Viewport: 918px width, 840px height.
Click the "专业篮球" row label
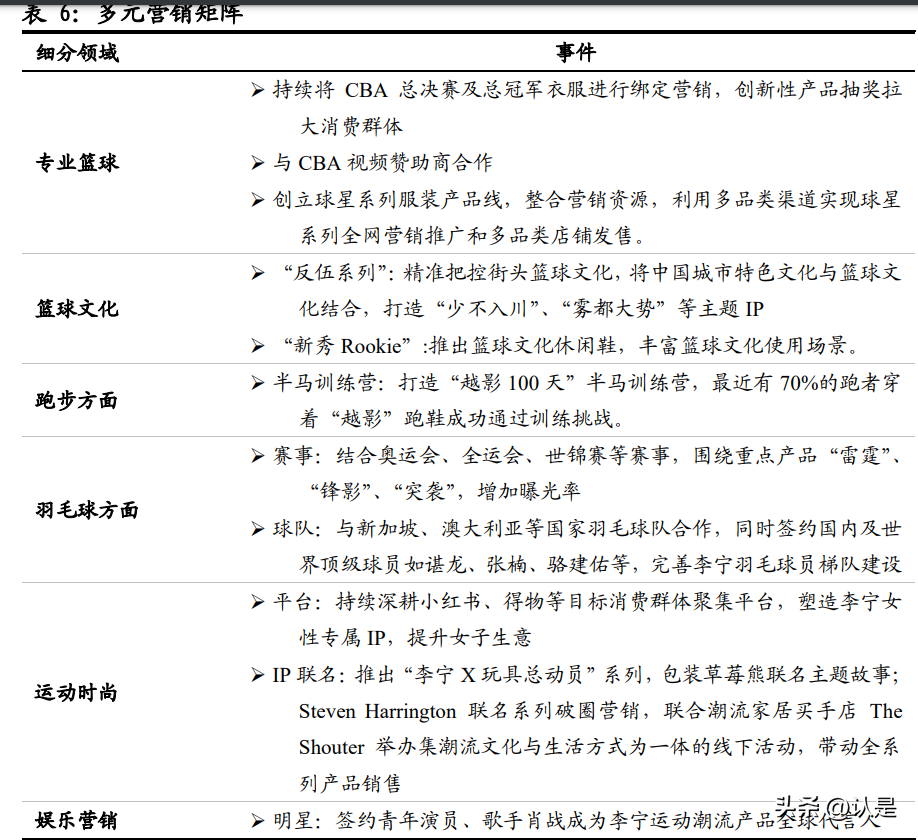[77, 162]
